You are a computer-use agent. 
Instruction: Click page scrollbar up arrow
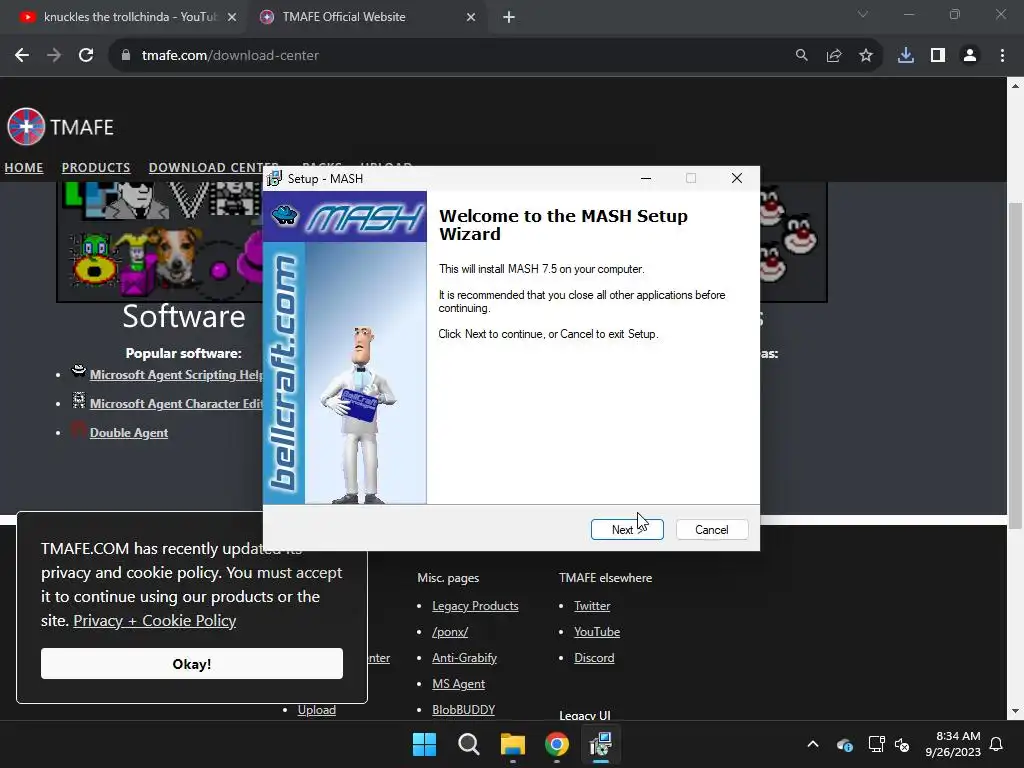click(1016, 86)
